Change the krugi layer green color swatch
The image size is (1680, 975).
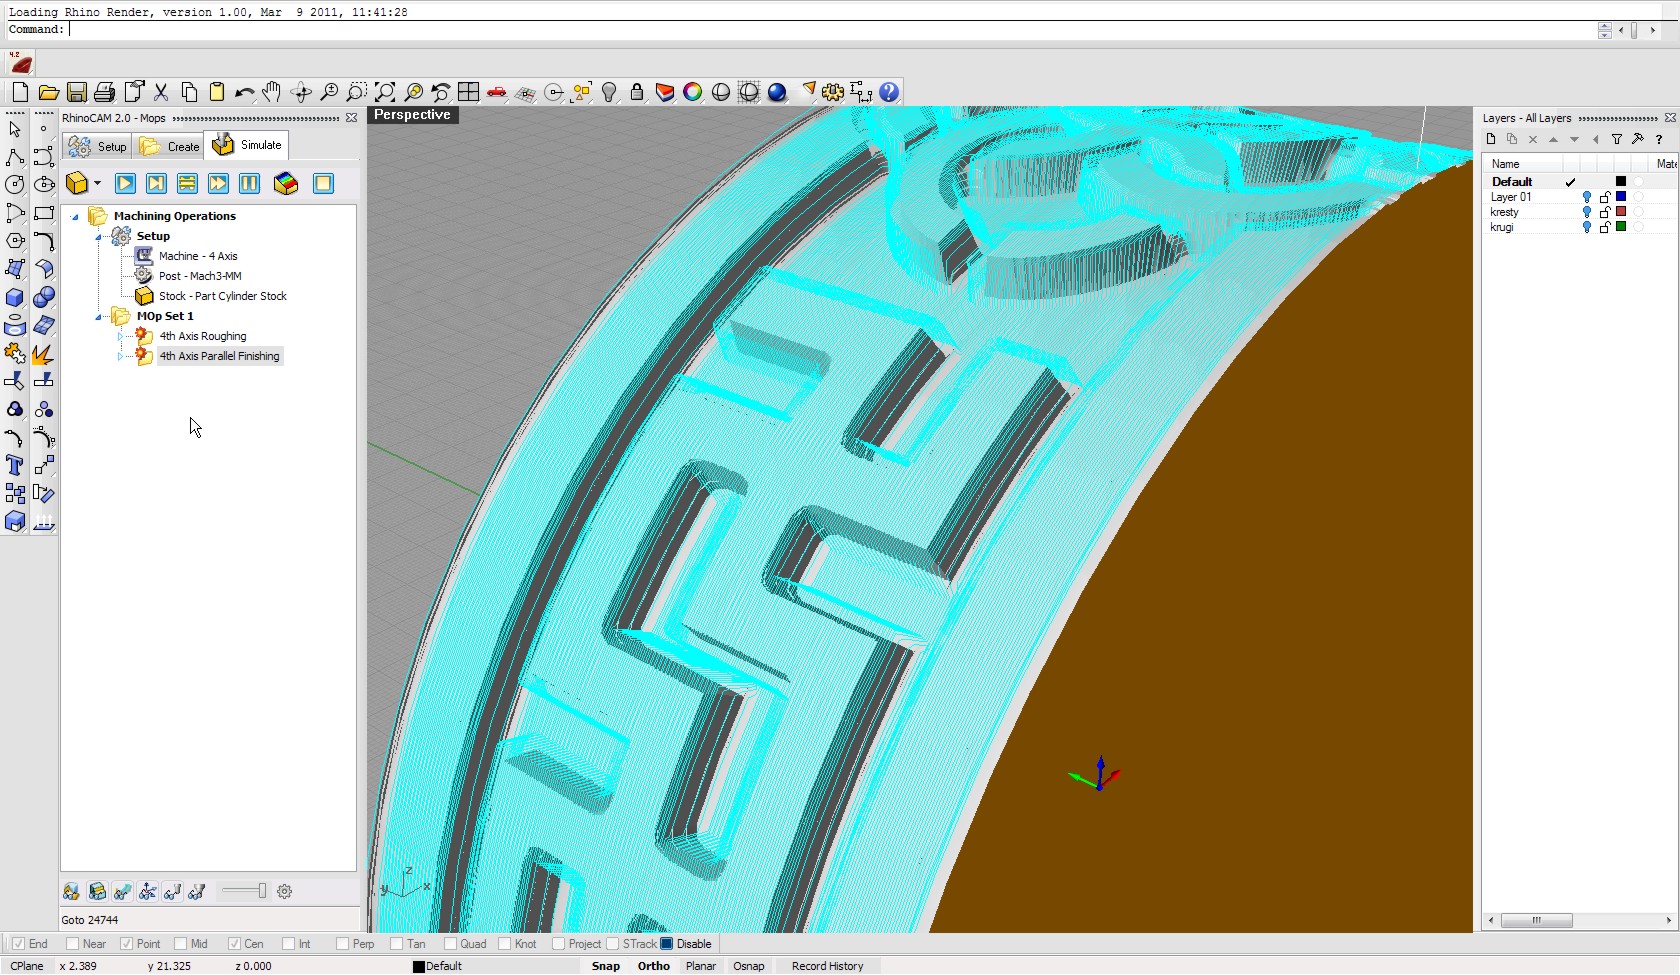pos(1621,227)
